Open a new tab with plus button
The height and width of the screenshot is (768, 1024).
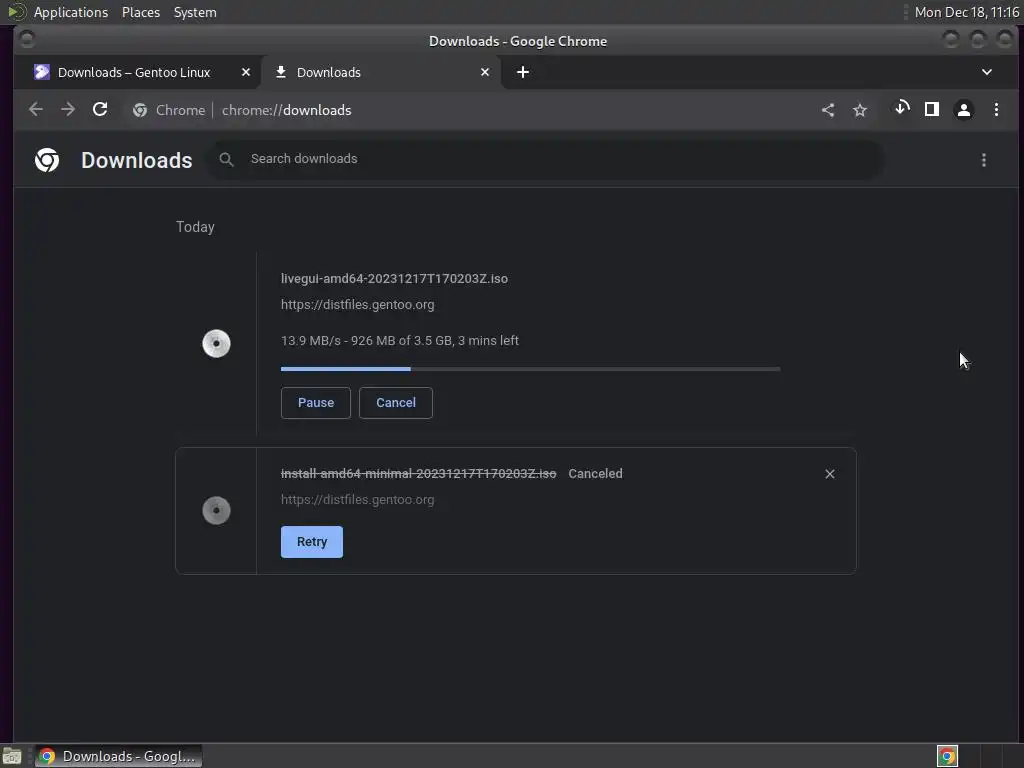coord(522,72)
